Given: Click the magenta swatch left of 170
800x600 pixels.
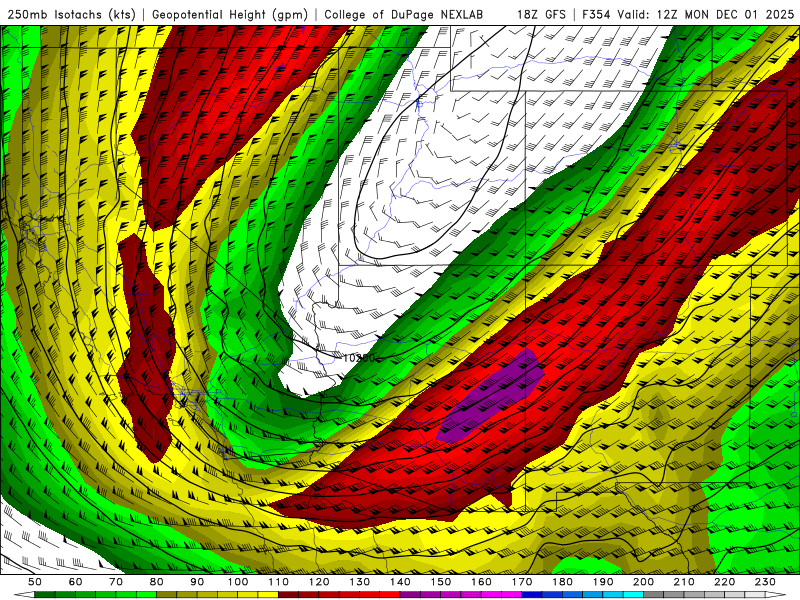Looking at the screenshot, I should click(511, 594).
